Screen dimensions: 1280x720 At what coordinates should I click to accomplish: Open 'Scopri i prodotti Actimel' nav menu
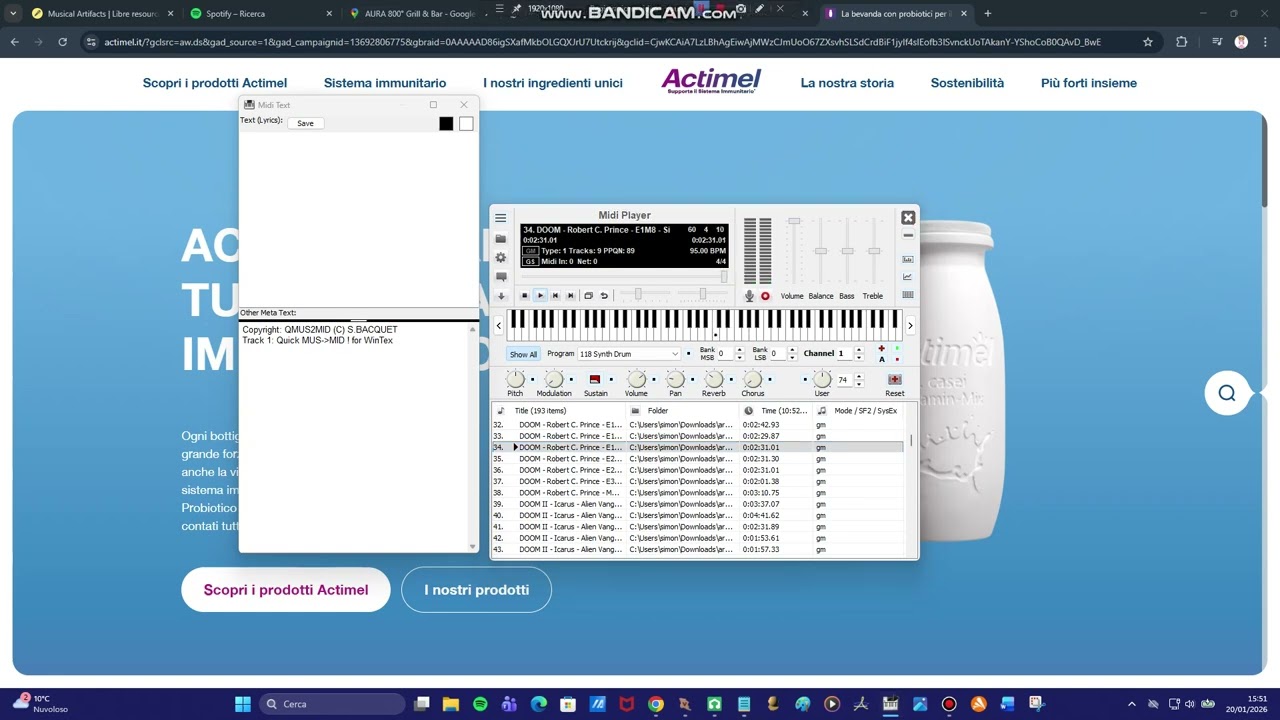215,83
